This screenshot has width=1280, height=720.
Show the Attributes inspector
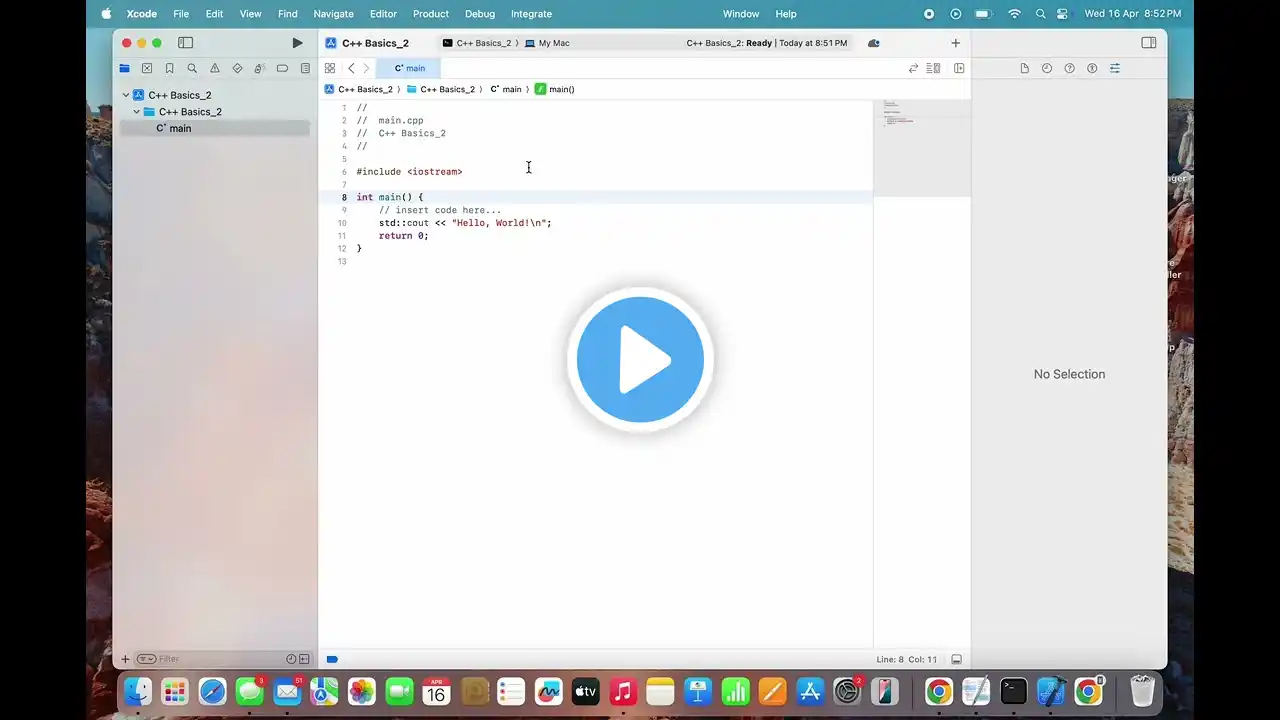pos(1115,68)
